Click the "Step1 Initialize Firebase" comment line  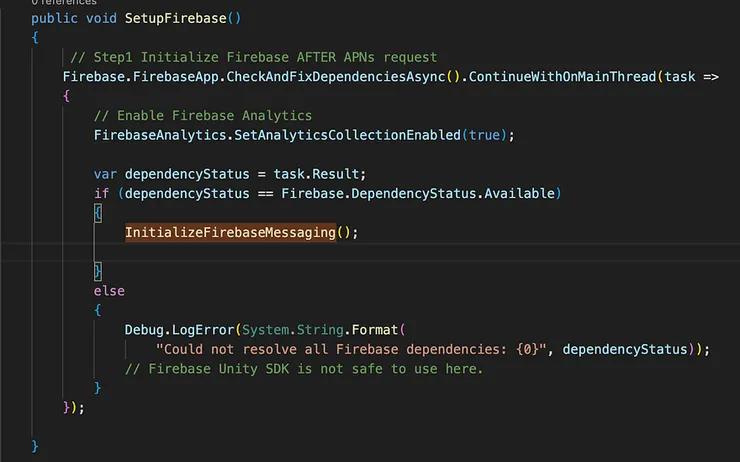(x=253, y=57)
